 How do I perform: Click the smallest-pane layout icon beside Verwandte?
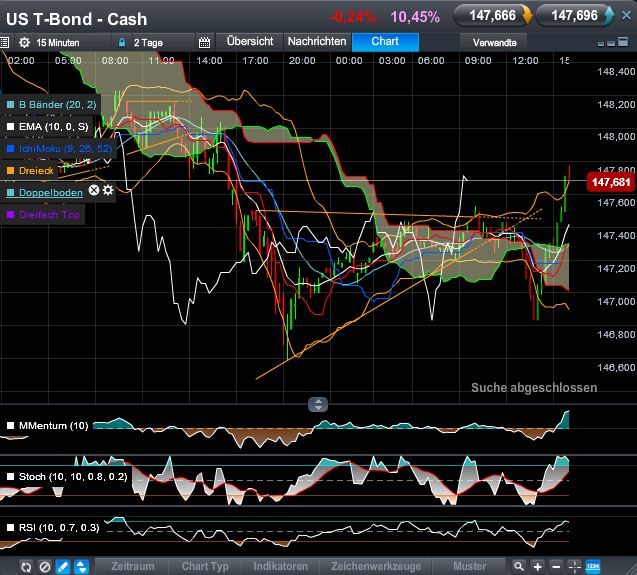pos(601,44)
